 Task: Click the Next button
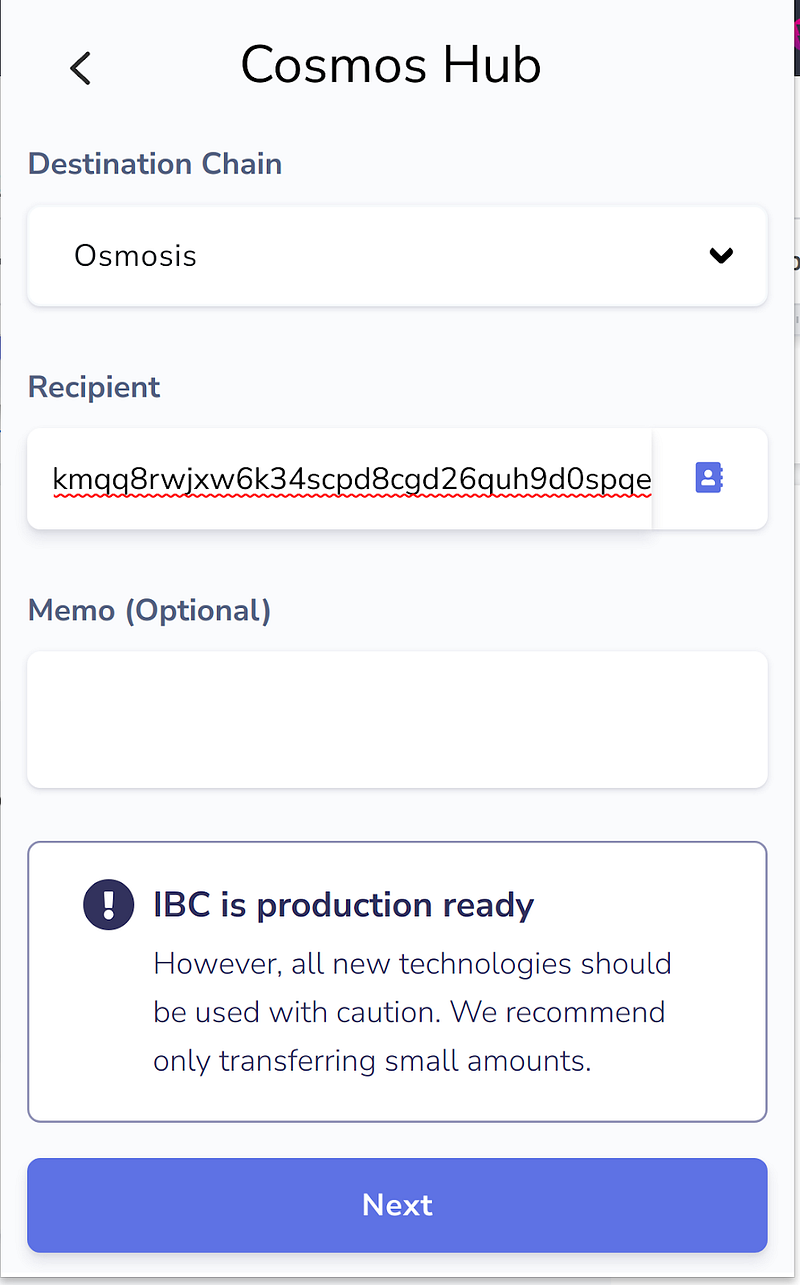point(397,1205)
